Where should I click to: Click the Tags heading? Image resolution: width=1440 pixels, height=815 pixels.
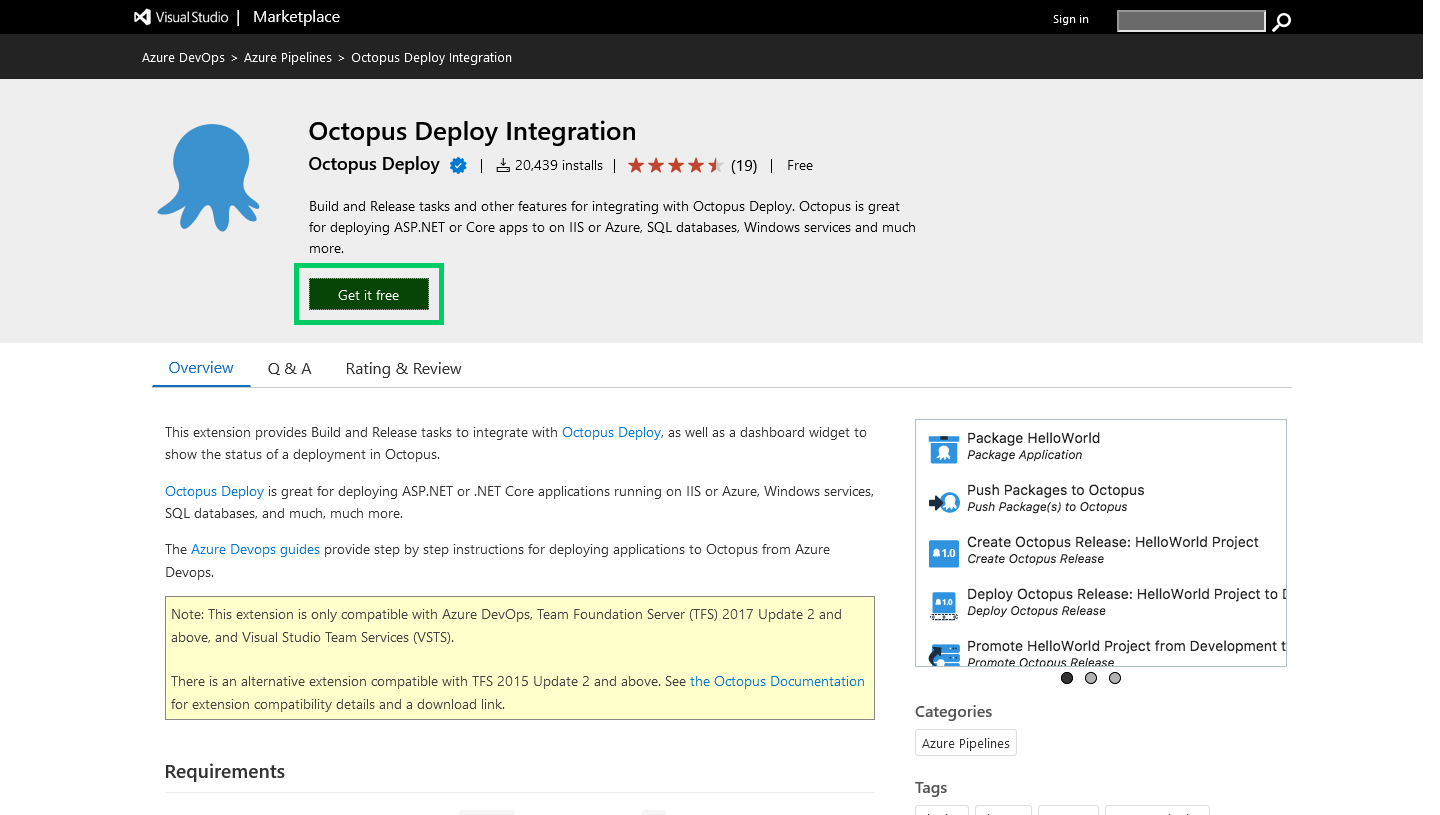(931, 788)
